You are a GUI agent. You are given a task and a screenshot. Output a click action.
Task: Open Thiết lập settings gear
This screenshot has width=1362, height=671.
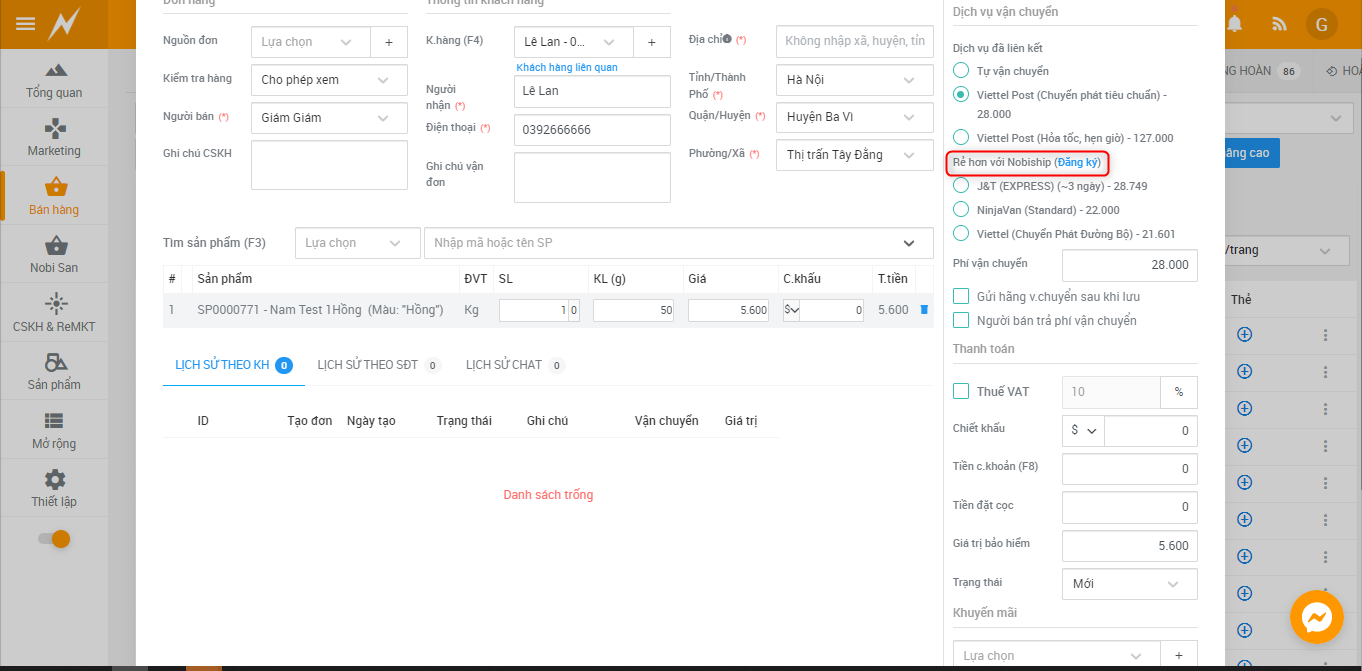[54, 489]
